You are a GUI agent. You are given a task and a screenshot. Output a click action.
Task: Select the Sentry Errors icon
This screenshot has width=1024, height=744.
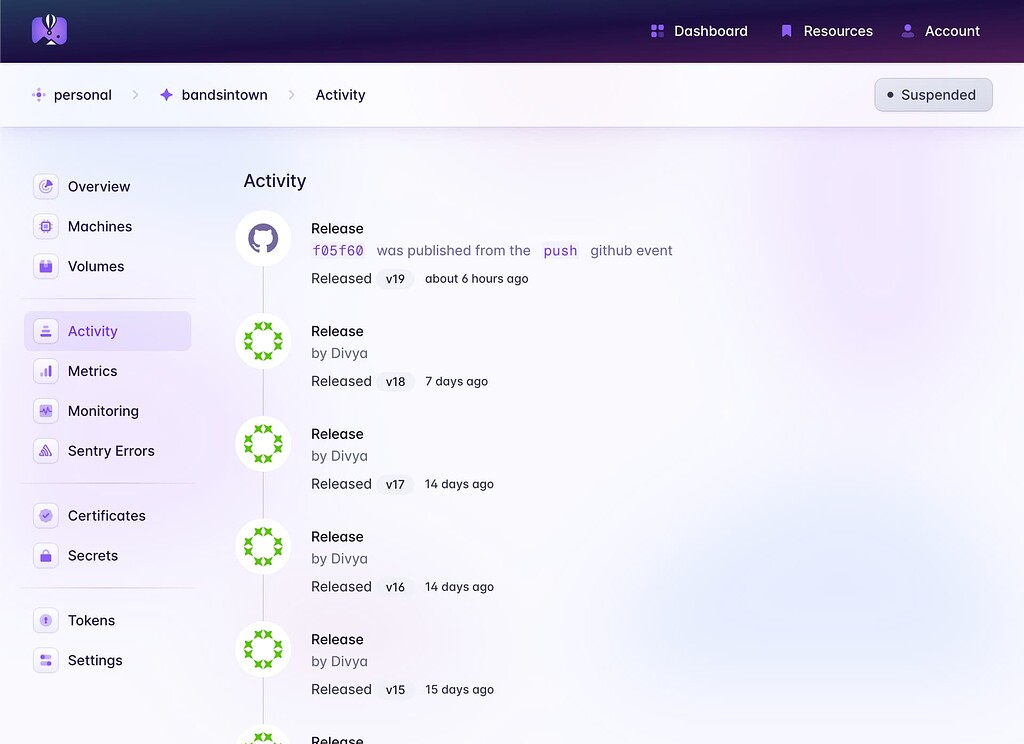click(x=45, y=451)
